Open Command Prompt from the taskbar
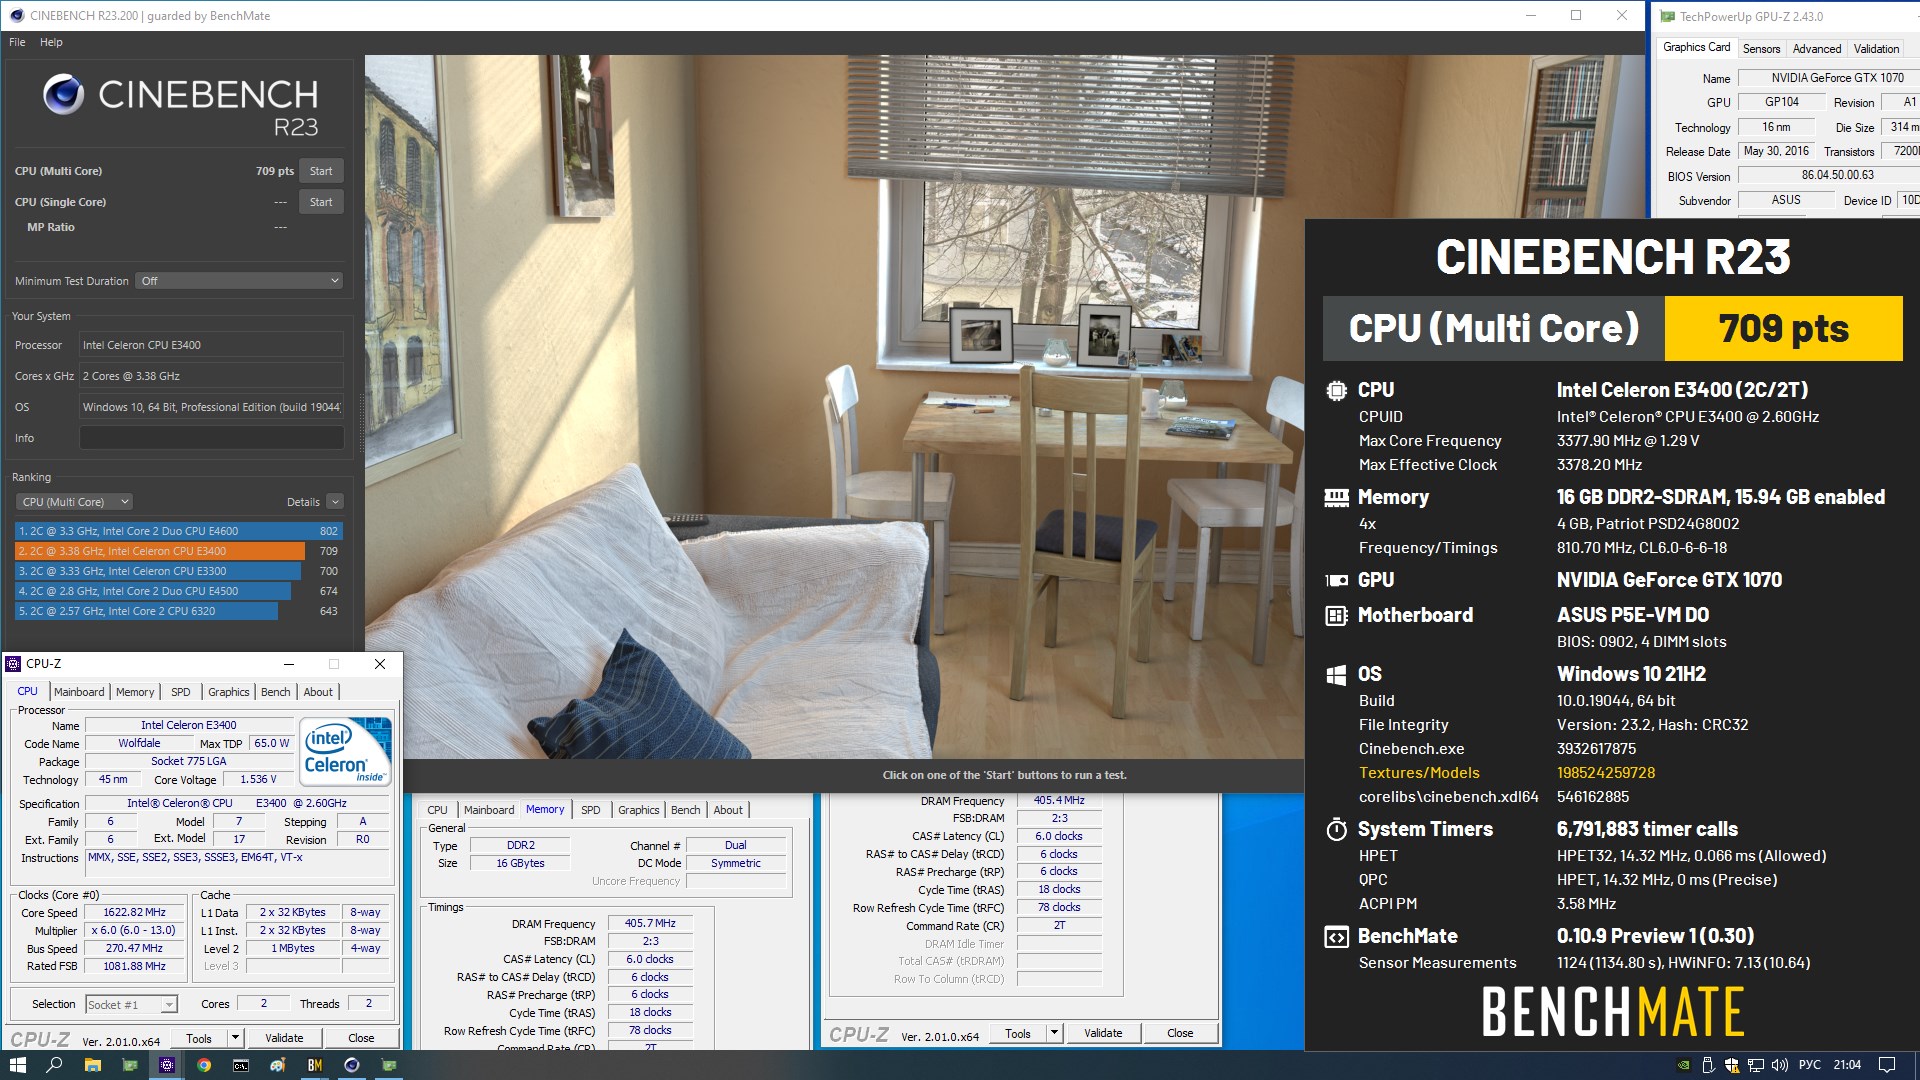 [x=241, y=1065]
